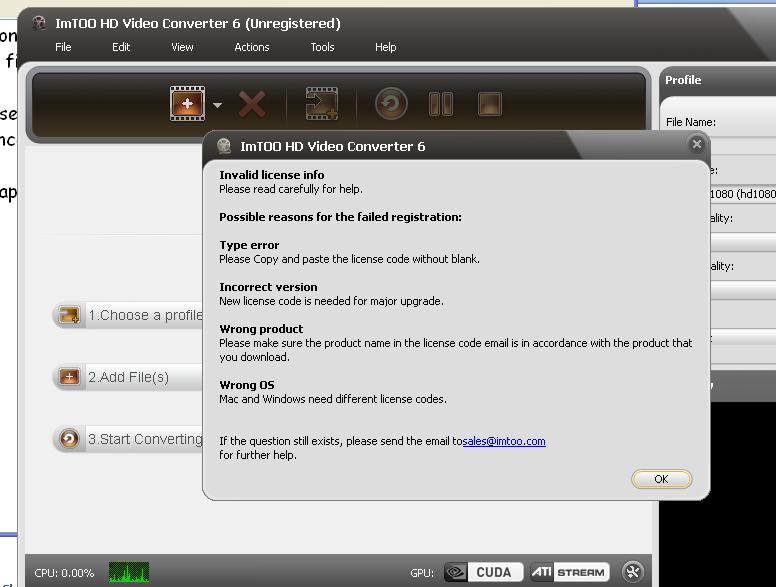Open the Add File dropdown arrow
This screenshot has height=587, width=776.
pos(217,105)
